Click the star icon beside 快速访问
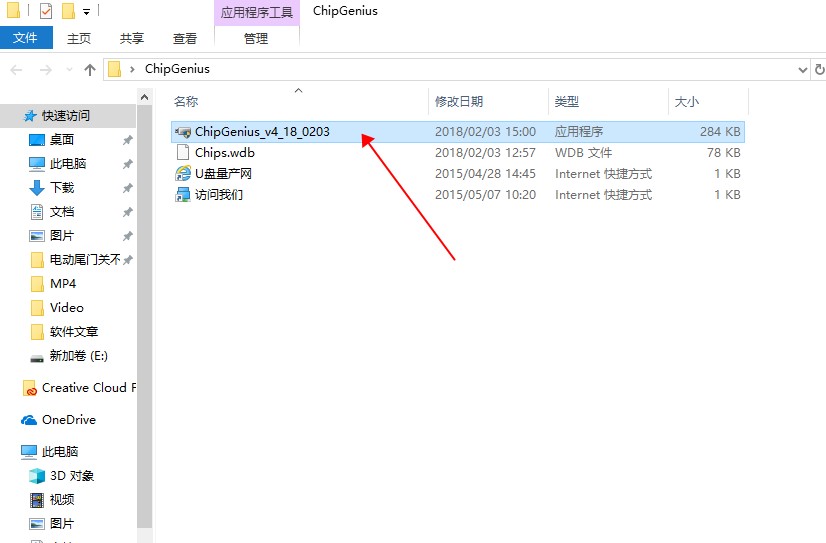 click(30, 116)
